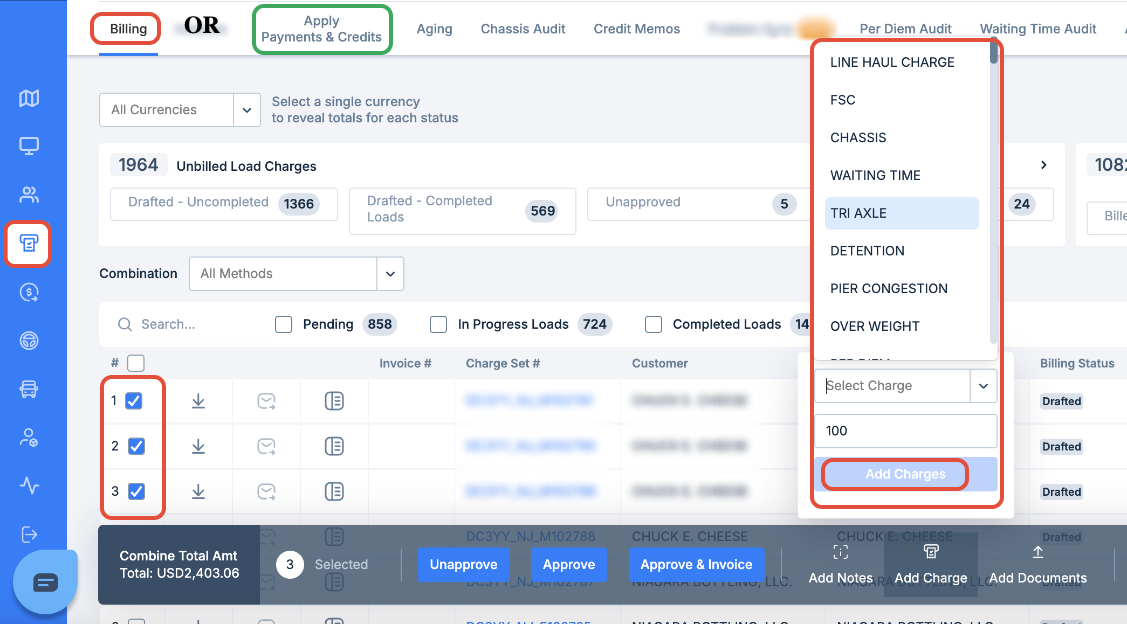
Task: Download invoice for row 1
Action: 198,401
